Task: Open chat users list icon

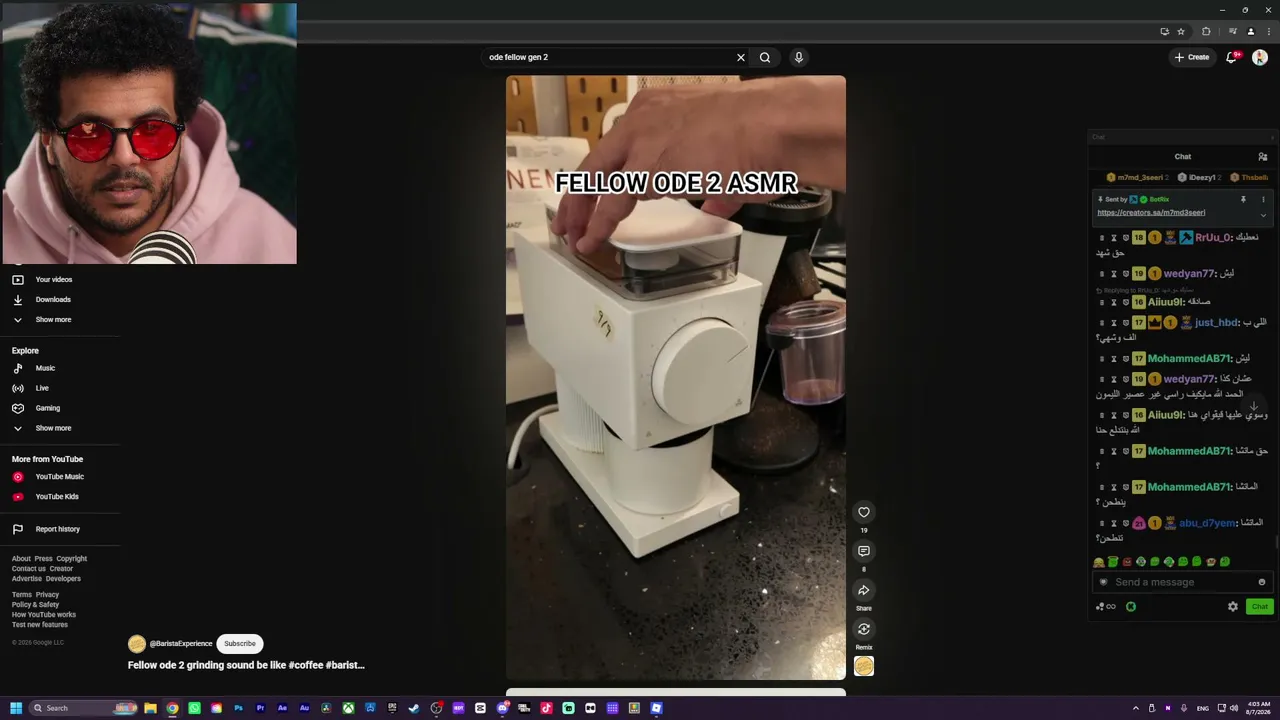Action: point(1263,157)
